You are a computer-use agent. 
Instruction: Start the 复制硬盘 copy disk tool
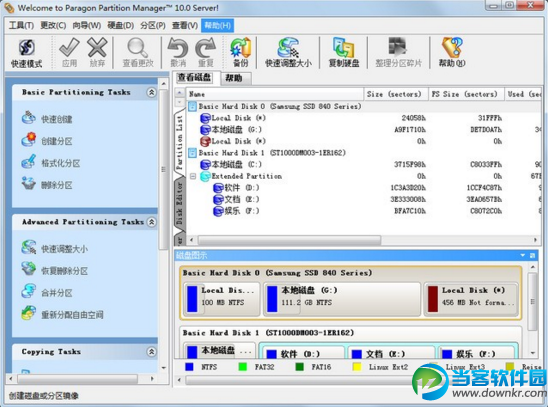point(344,53)
